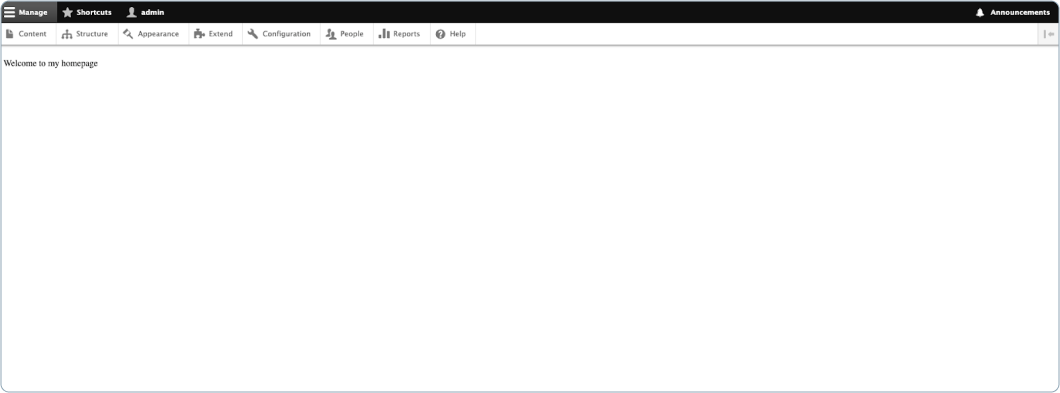Toggle toolbar orientation to vertical
The height and width of the screenshot is (393, 1060).
pyautogui.click(x=1049, y=34)
